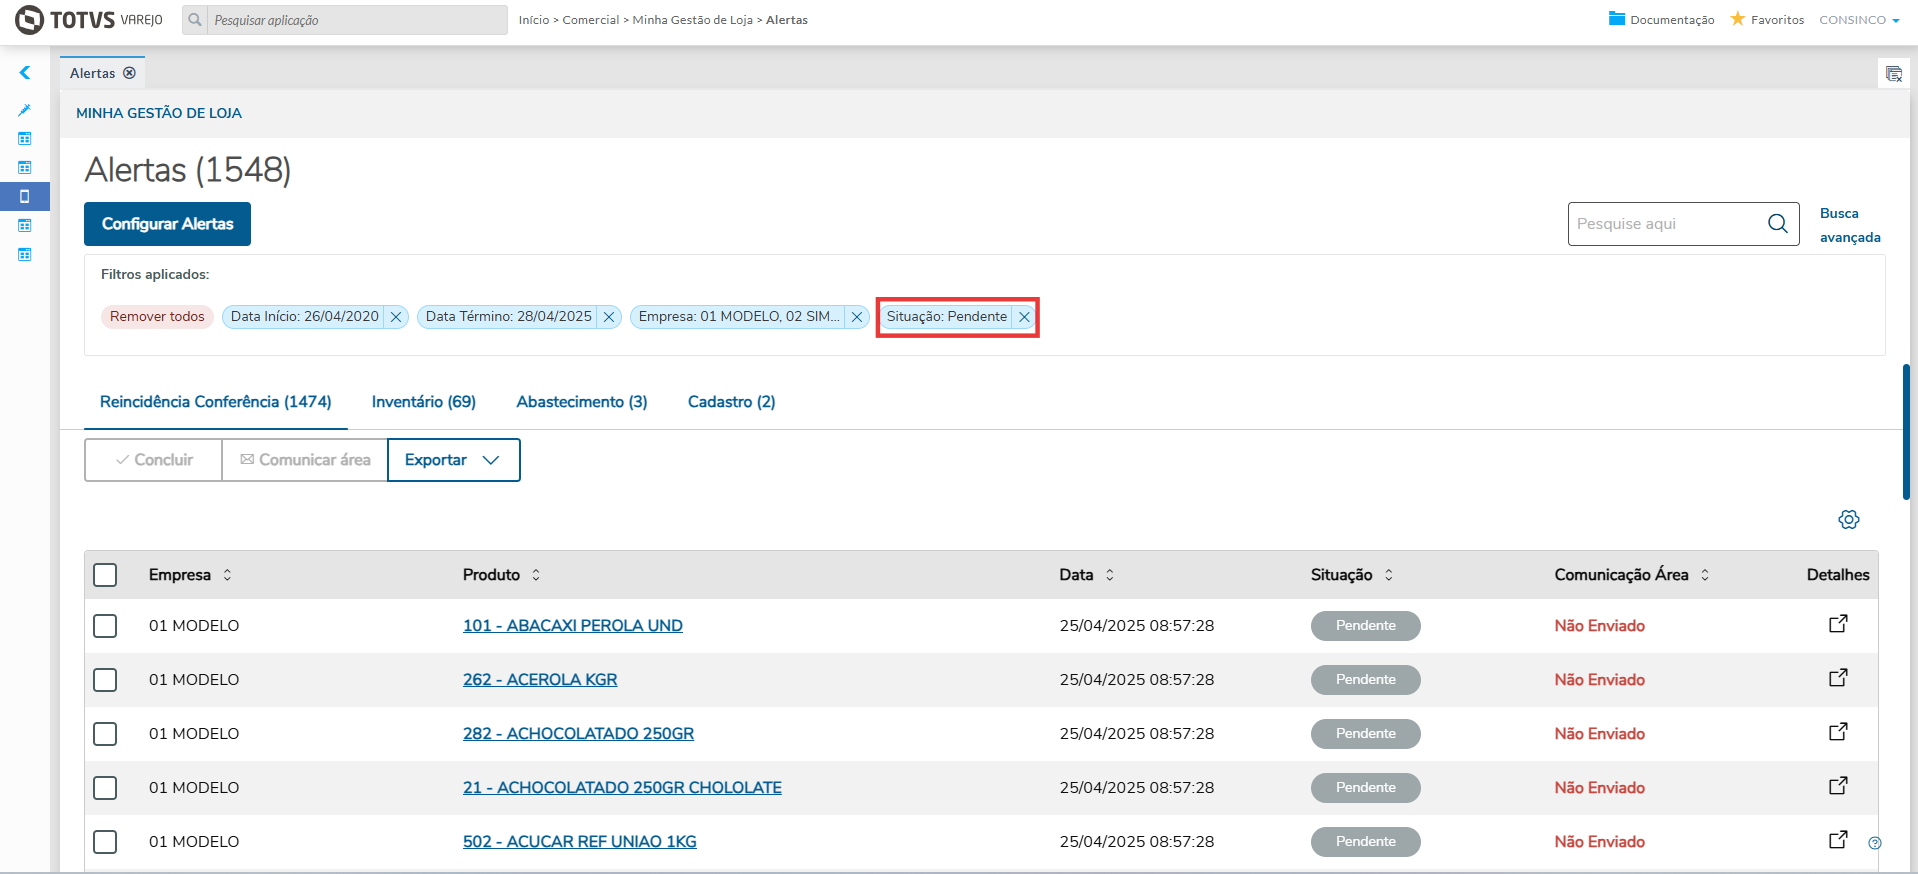
Task: Click Comunicar área button
Action: pos(305,460)
